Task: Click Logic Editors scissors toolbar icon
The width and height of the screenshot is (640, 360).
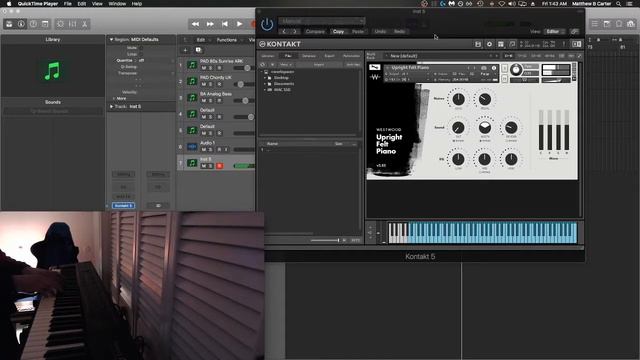Action: point(84,24)
